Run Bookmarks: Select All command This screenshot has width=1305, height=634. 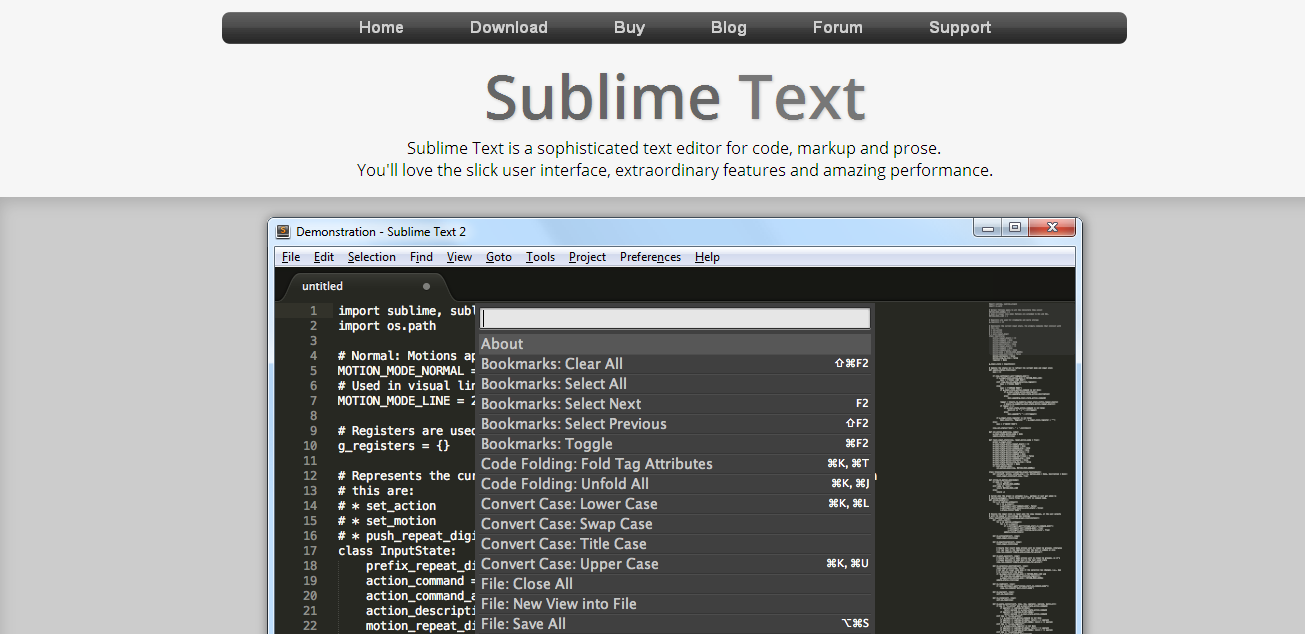click(x=675, y=384)
